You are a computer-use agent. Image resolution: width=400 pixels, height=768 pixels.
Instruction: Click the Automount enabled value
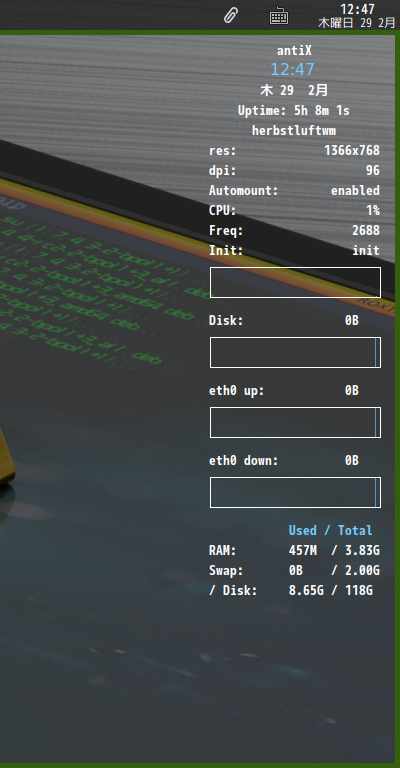point(355,191)
